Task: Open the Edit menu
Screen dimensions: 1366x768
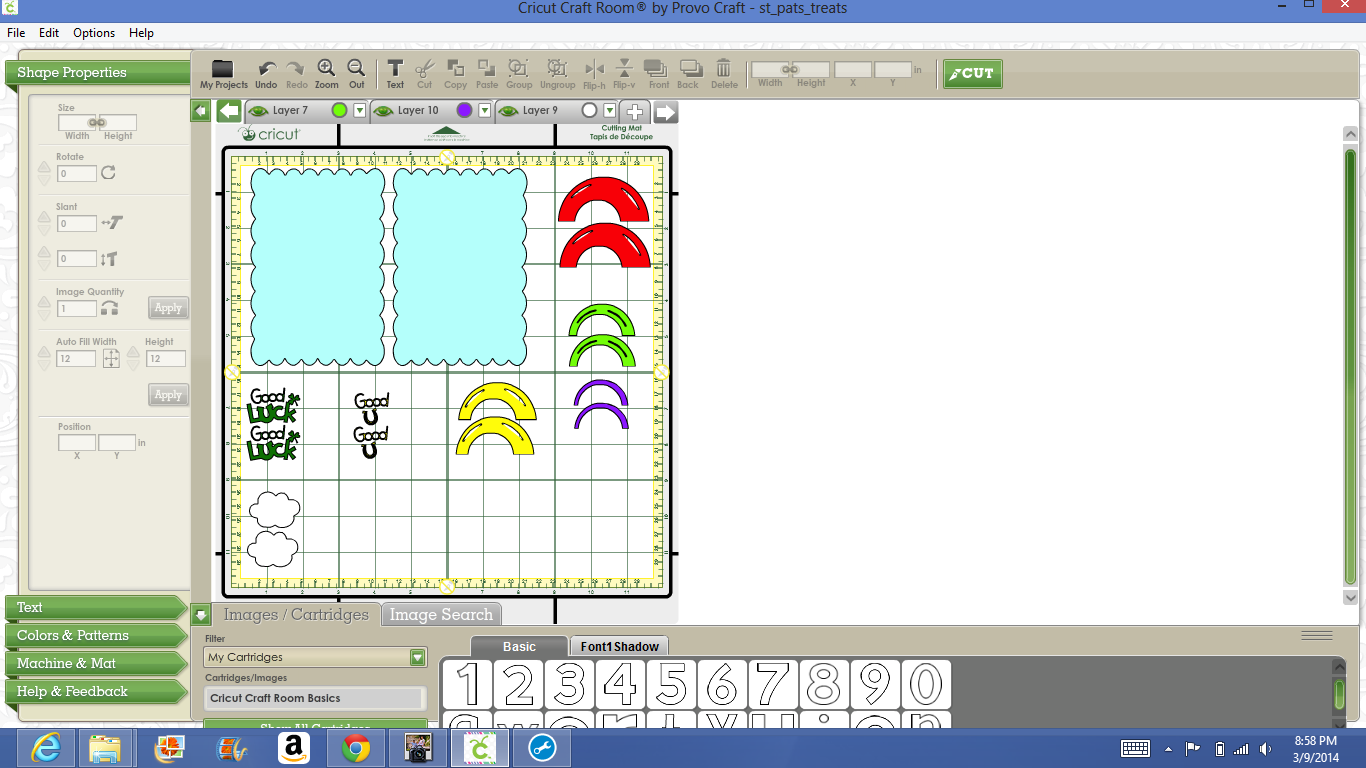Action: pyautogui.click(x=49, y=33)
